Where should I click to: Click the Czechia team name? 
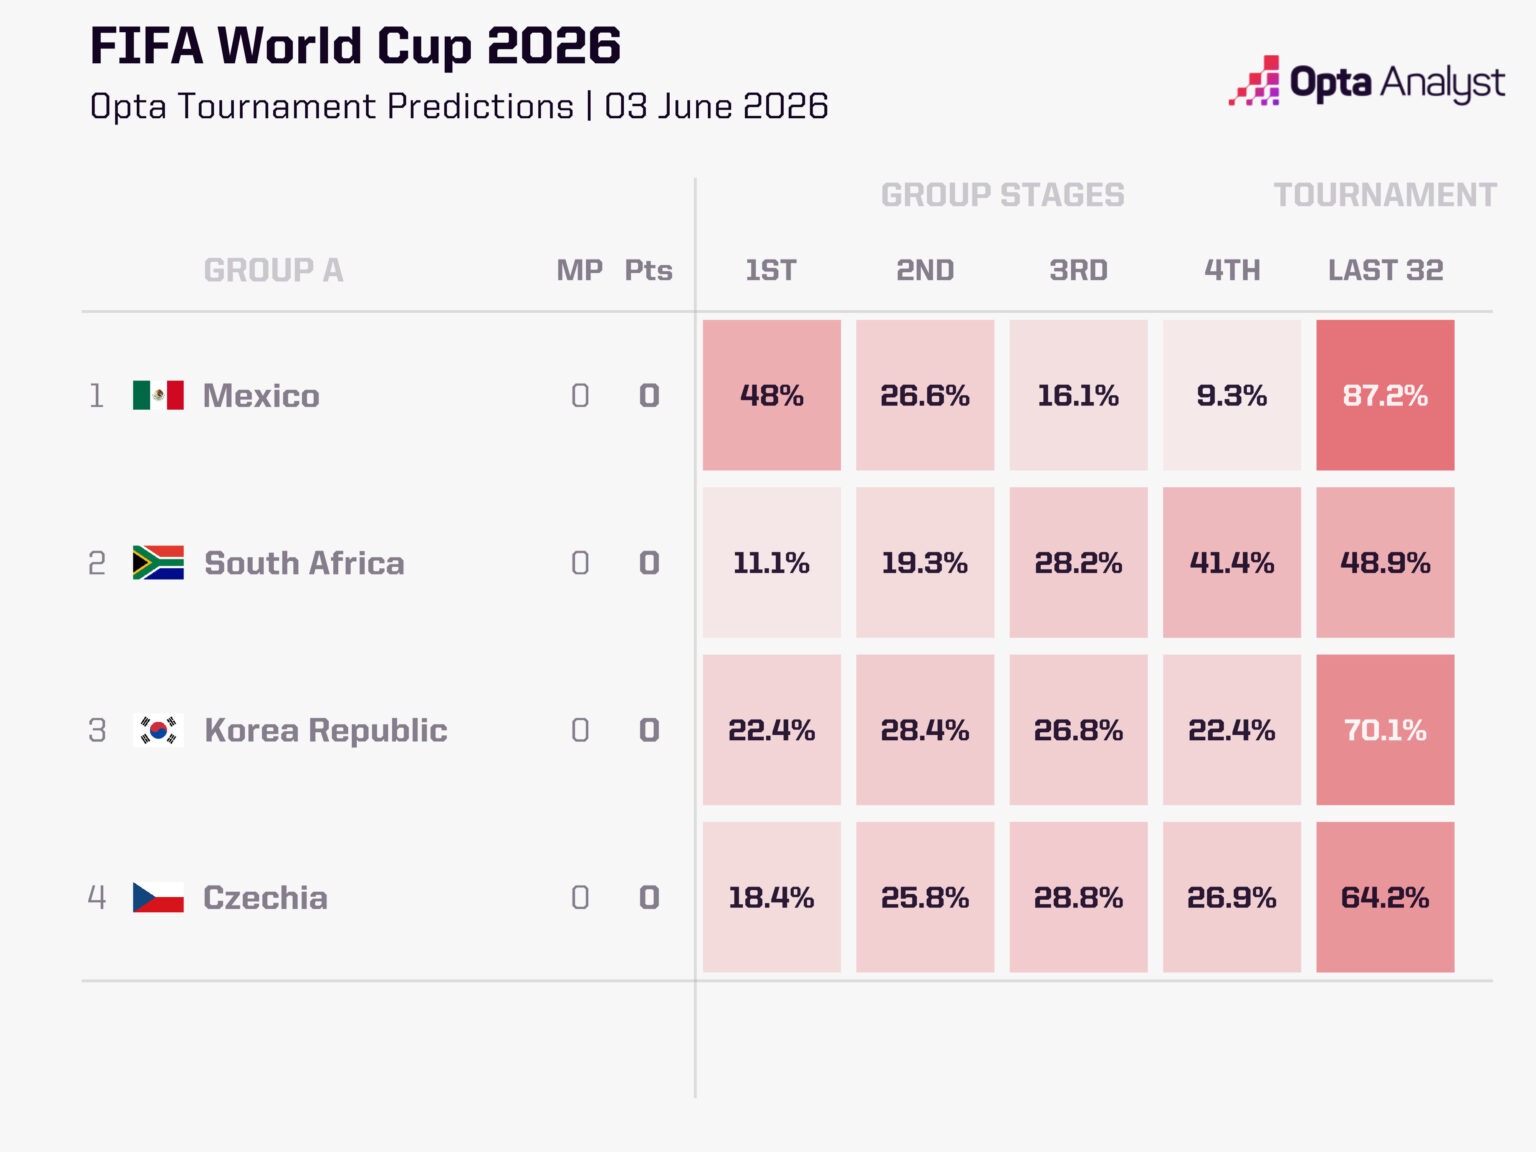pyautogui.click(x=265, y=898)
